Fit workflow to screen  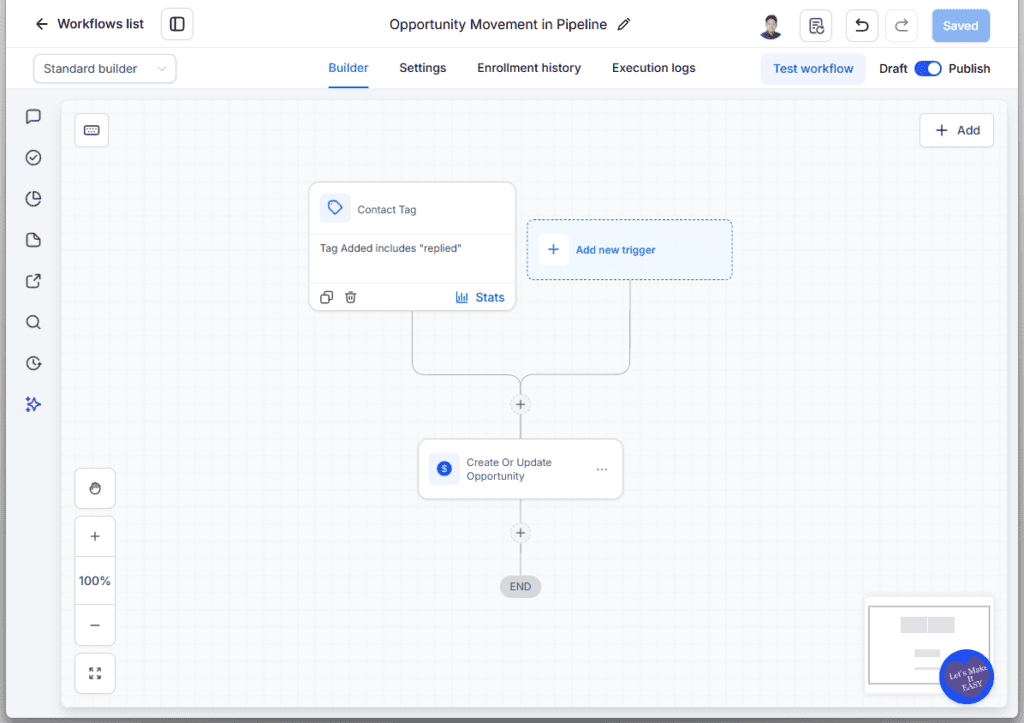coord(95,673)
